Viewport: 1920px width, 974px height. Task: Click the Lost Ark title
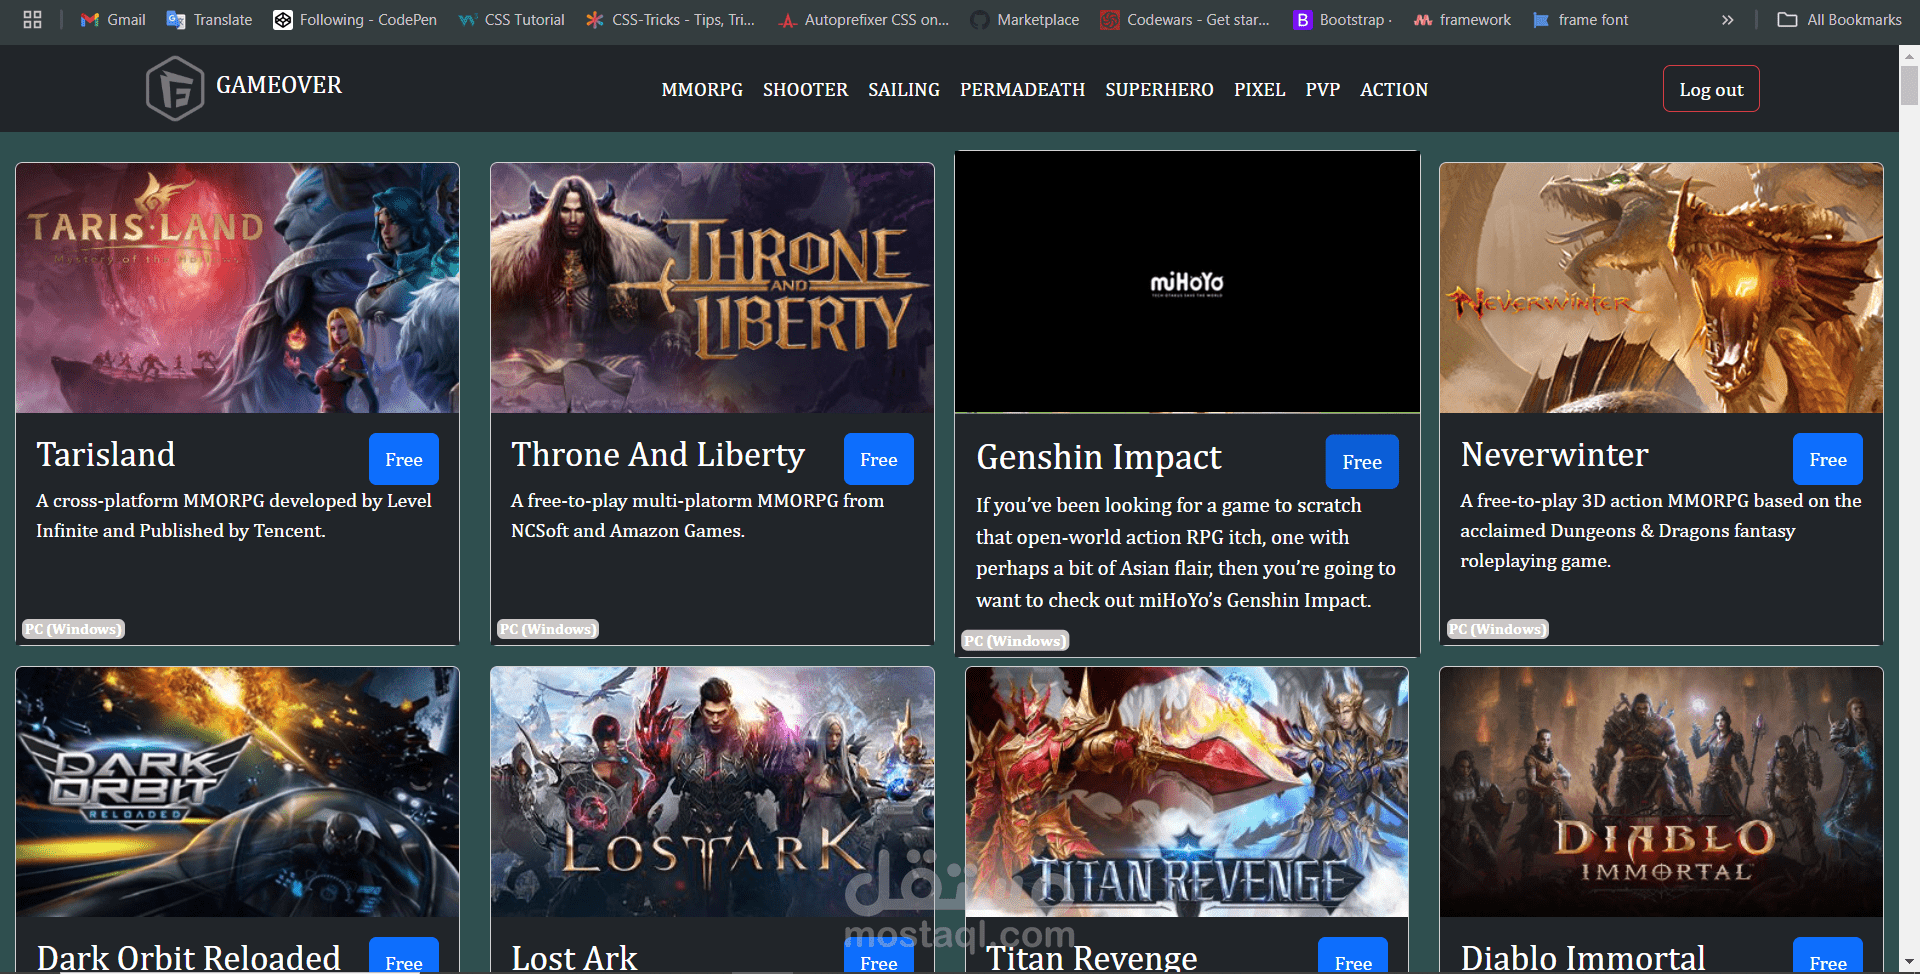pos(574,958)
